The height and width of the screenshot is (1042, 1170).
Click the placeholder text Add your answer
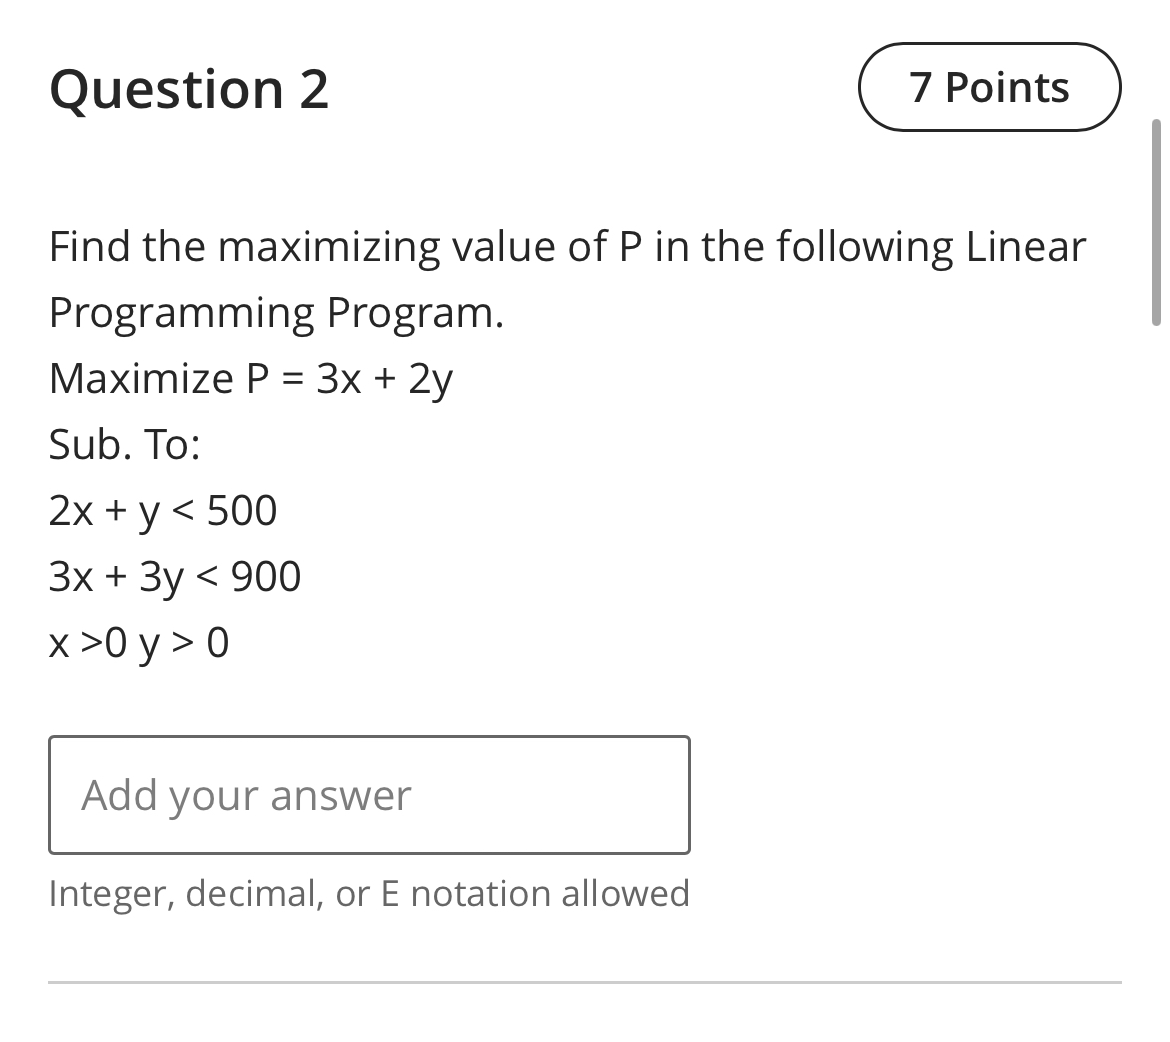tap(246, 794)
